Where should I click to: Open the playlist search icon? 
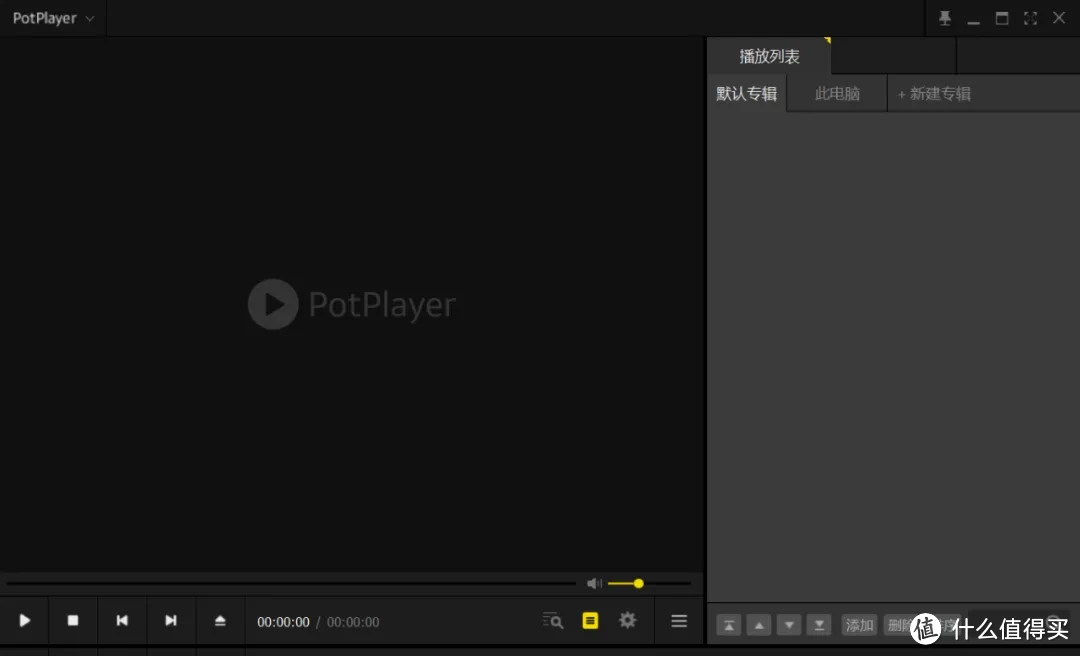point(552,621)
